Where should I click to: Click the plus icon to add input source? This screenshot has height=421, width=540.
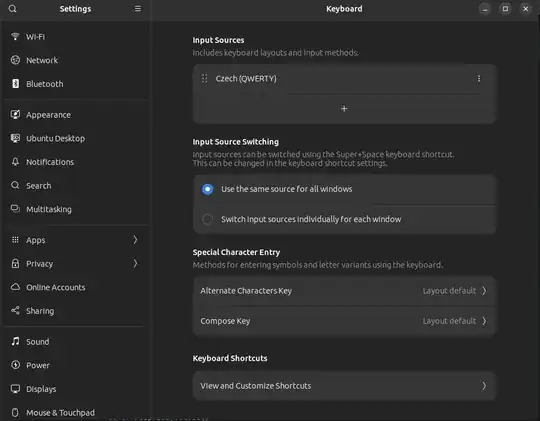344,109
